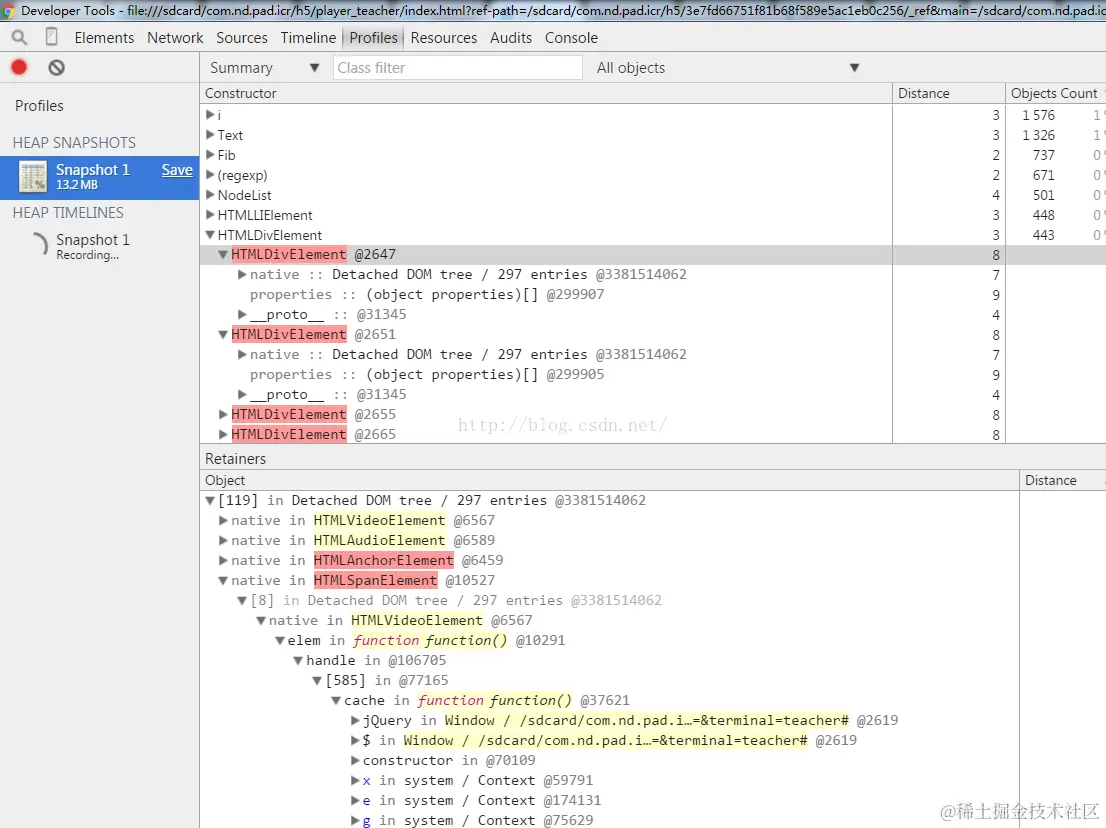The height and width of the screenshot is (828, 1106).
Task: Expand HTMLDivElement @2655 node
Action: (223, 414)
